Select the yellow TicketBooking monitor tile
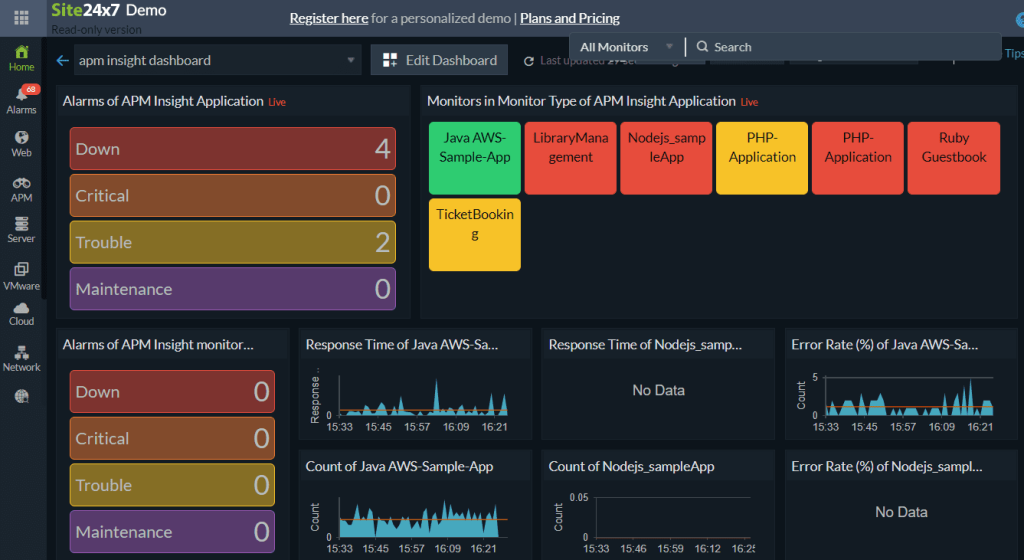1024x560 pixels. click(475, 234)
